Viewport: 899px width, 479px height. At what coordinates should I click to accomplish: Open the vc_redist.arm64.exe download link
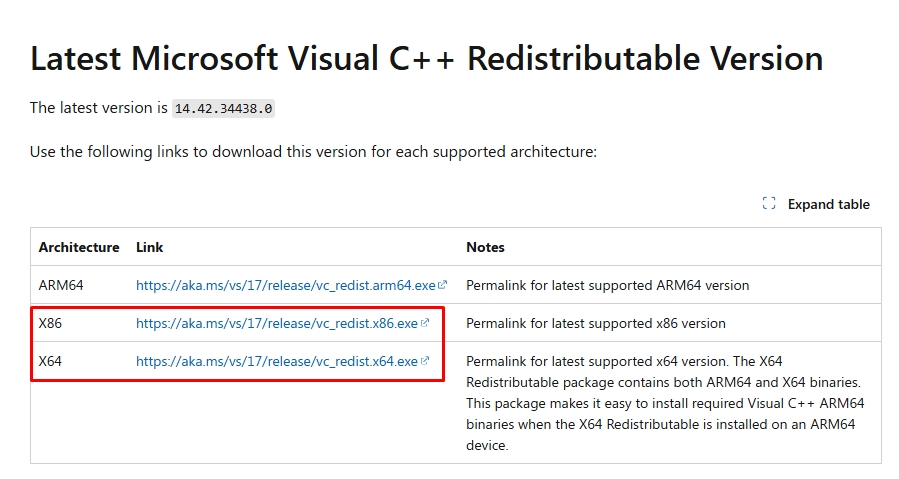pyautogui.click(x=286, y=285)
